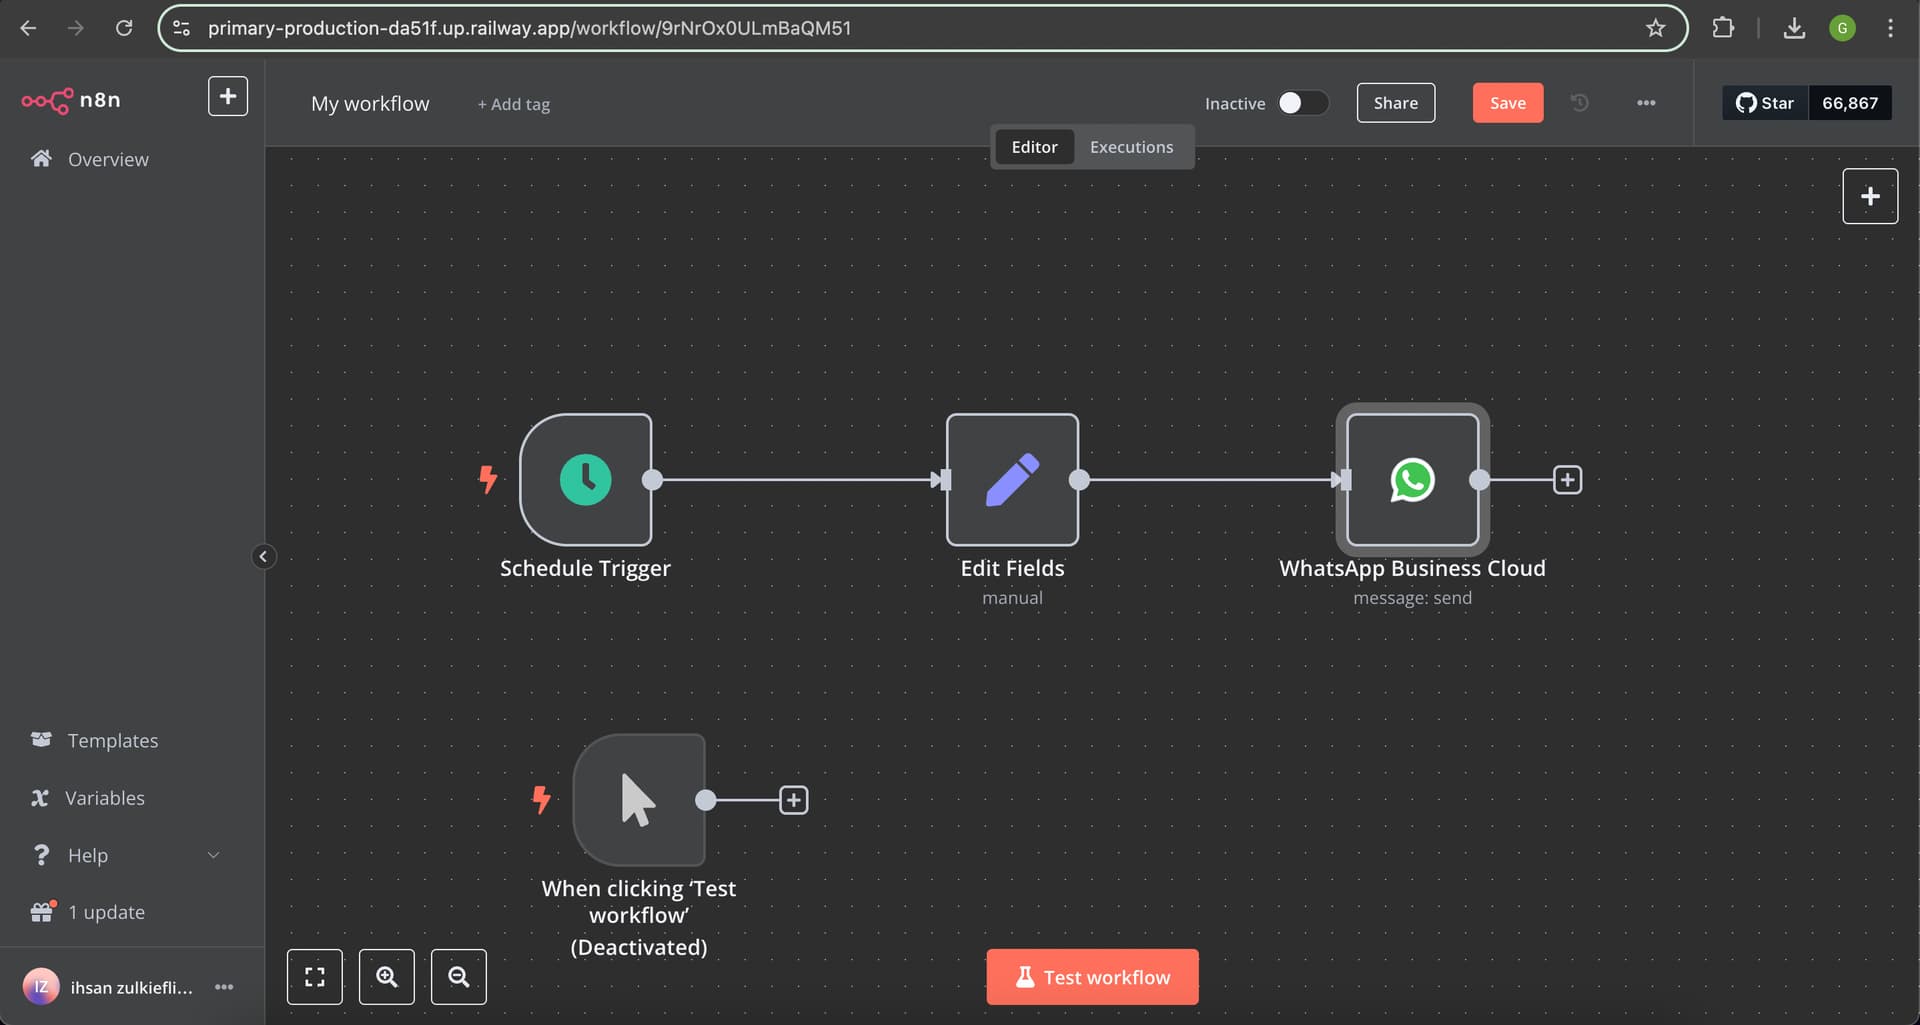Image resolution: width=1920 pixels, height=1025 pixels.
Task: Open the add node panel button
Action: (1869, 196)
